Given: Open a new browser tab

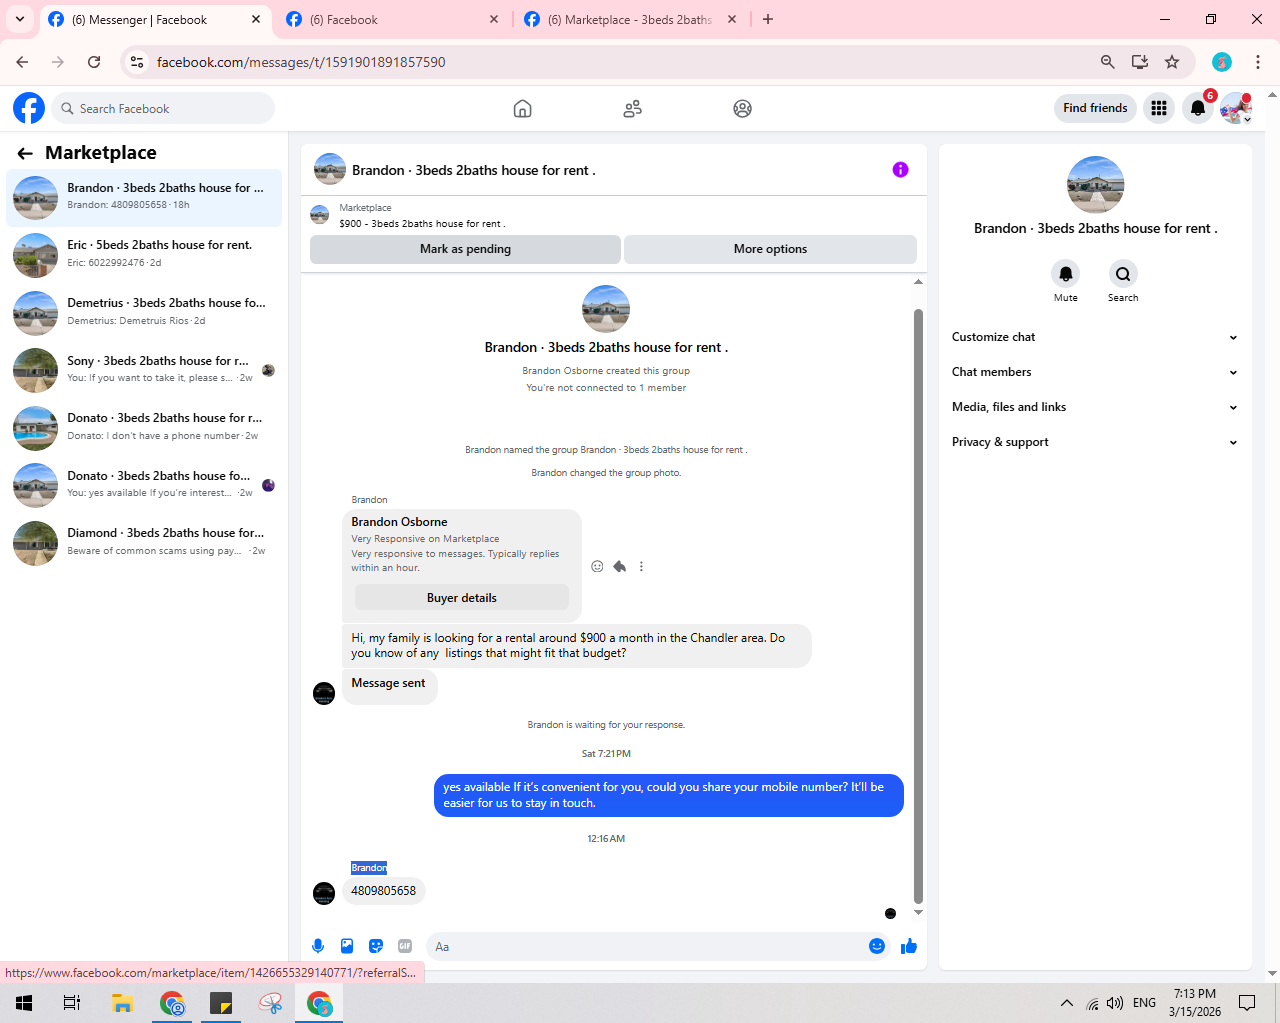Looking at the screenshot, I should [x=768, y=19].
